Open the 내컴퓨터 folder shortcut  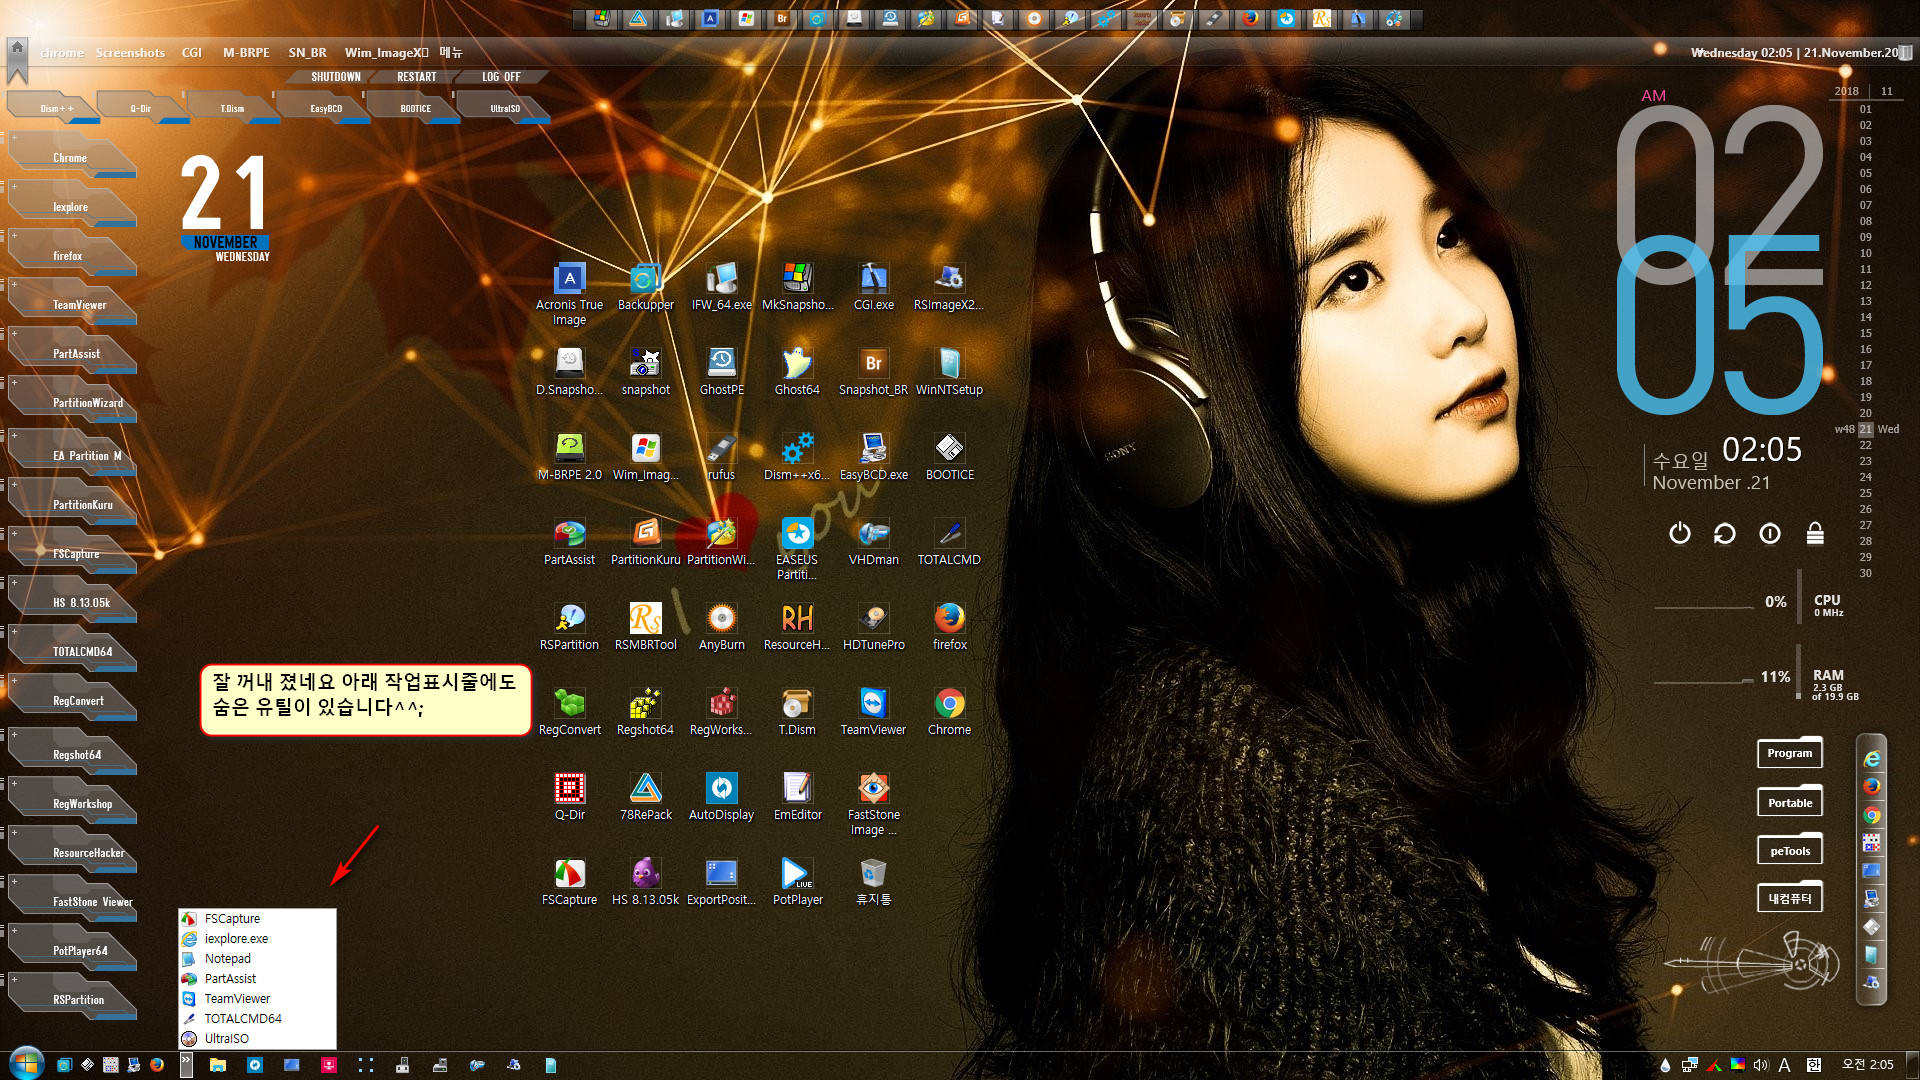pyautogui.click(x=1789, y=898)
